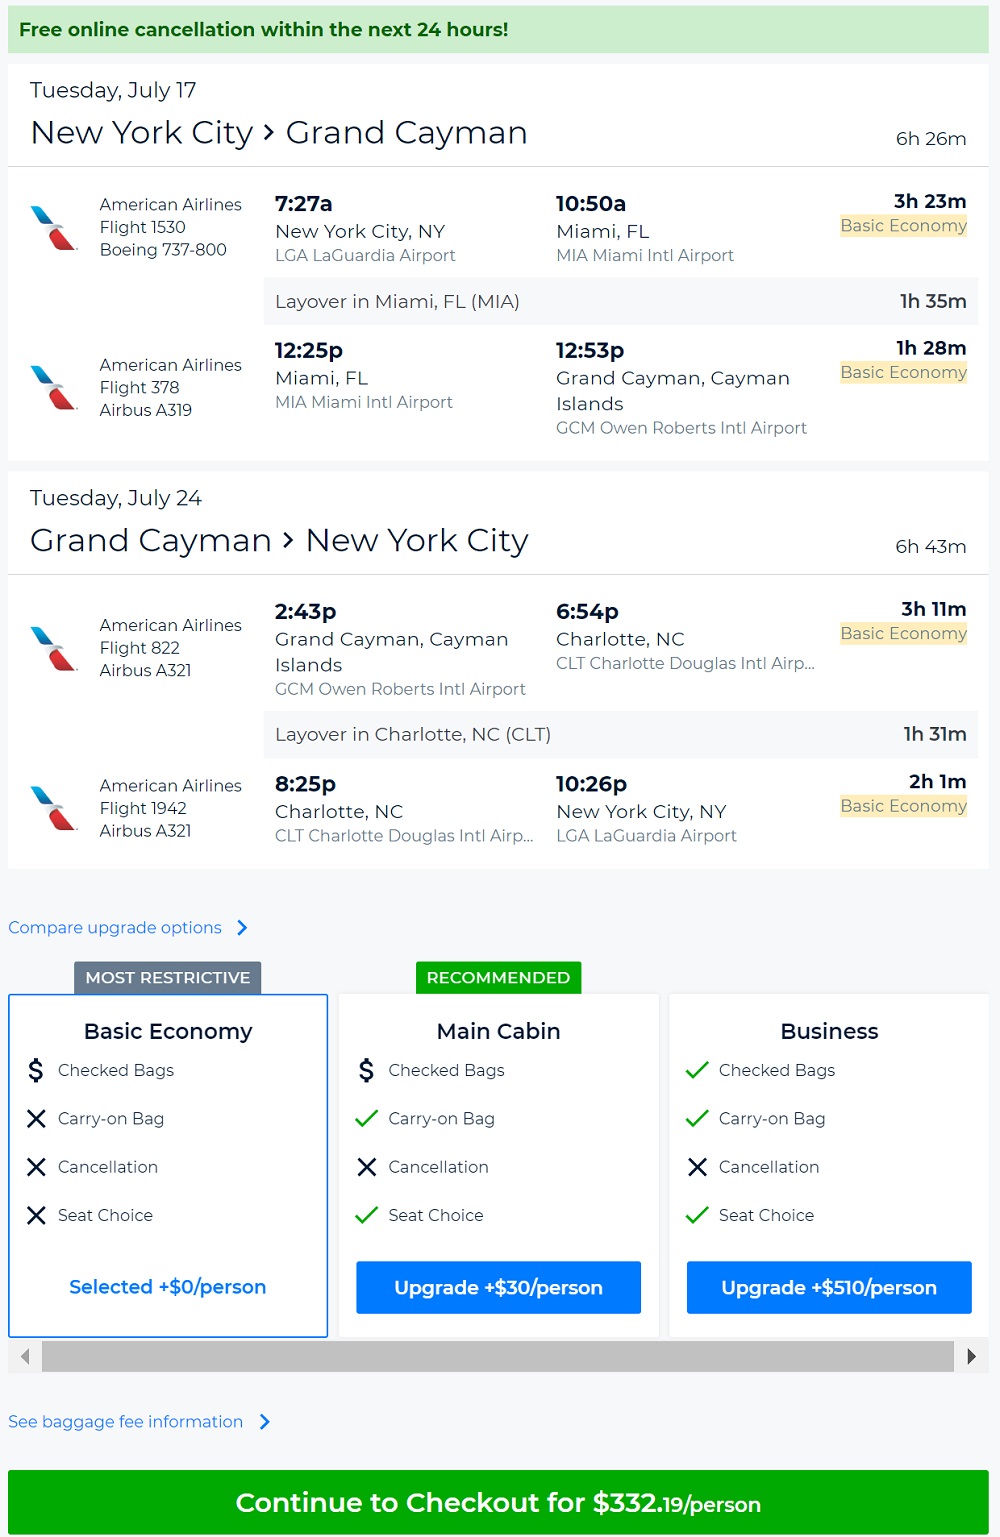The width and height of the screenshot is (1000, 1537).
Task: Choose the Main Cabin fare card
Action: pos(498,1032)
